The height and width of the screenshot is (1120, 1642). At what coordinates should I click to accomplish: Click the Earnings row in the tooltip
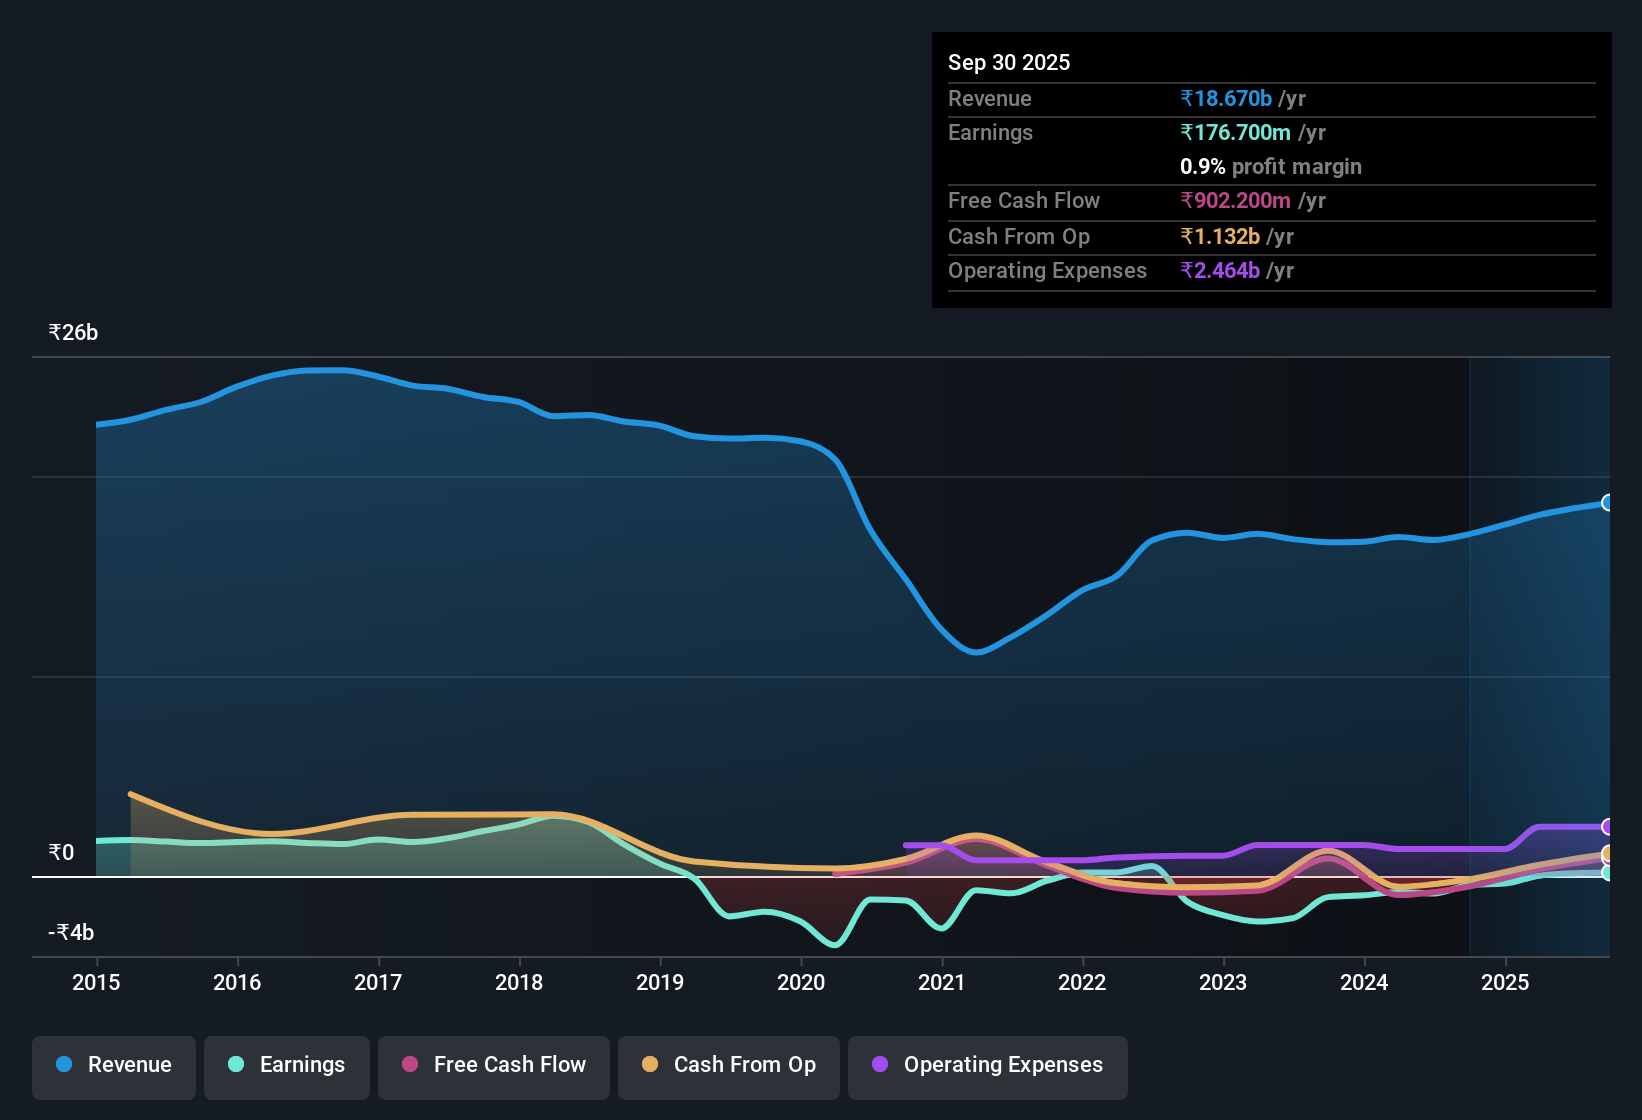[990, 132]
